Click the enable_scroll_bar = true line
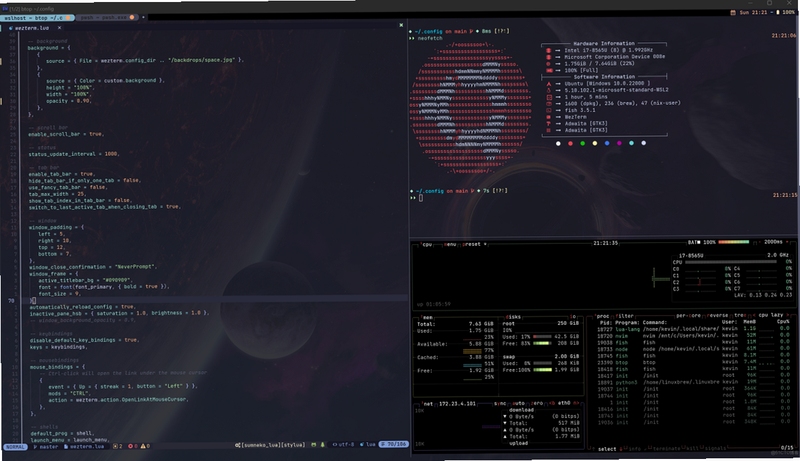 coord(66,134)
